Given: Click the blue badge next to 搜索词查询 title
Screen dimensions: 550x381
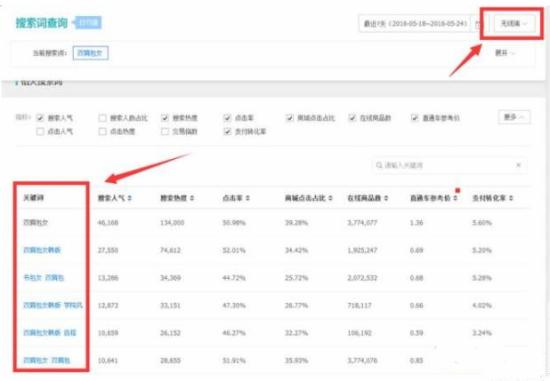Looking at the screenshot, I should pyautogui.click(x=88, y=23).
